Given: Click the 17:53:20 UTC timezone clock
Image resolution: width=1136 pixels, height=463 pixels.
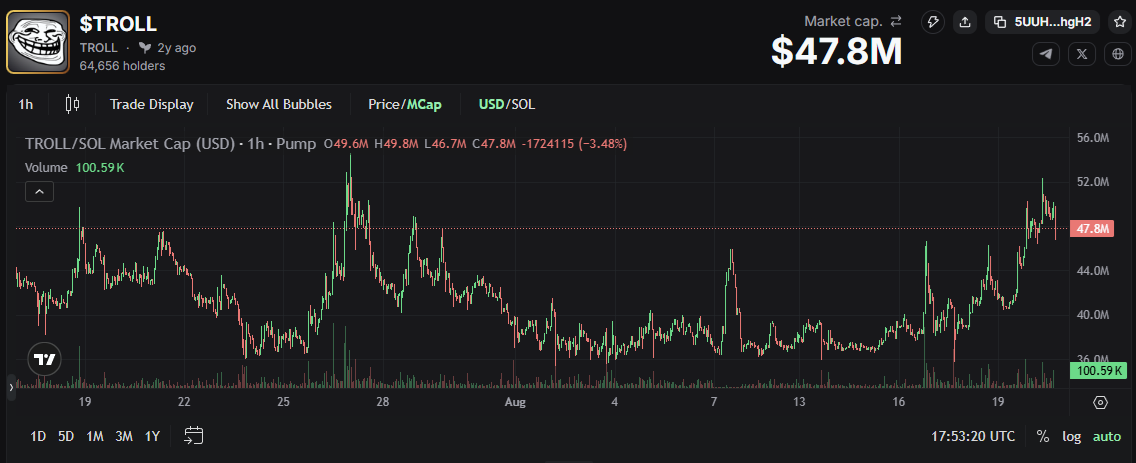Looking at the screenshot, I should [x=973, y=436].
